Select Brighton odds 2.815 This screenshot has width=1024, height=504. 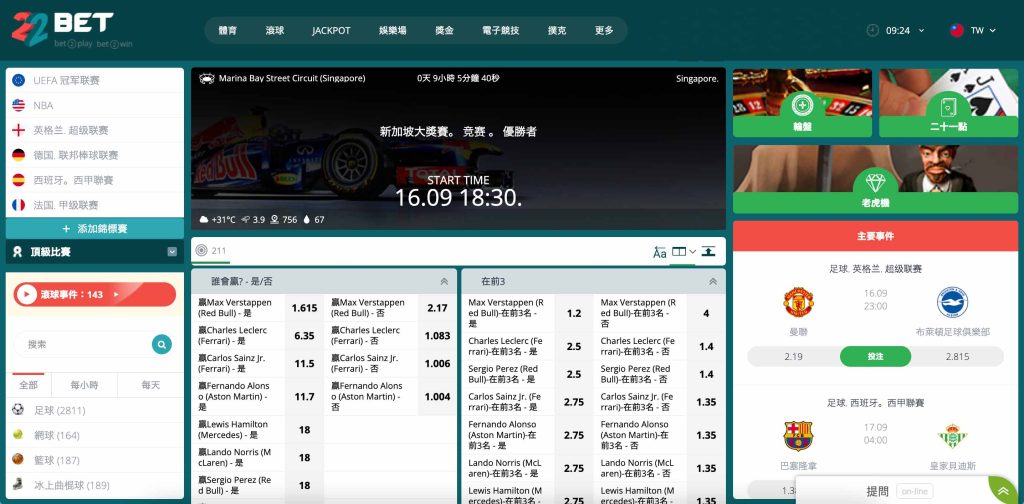click(957, 356)
